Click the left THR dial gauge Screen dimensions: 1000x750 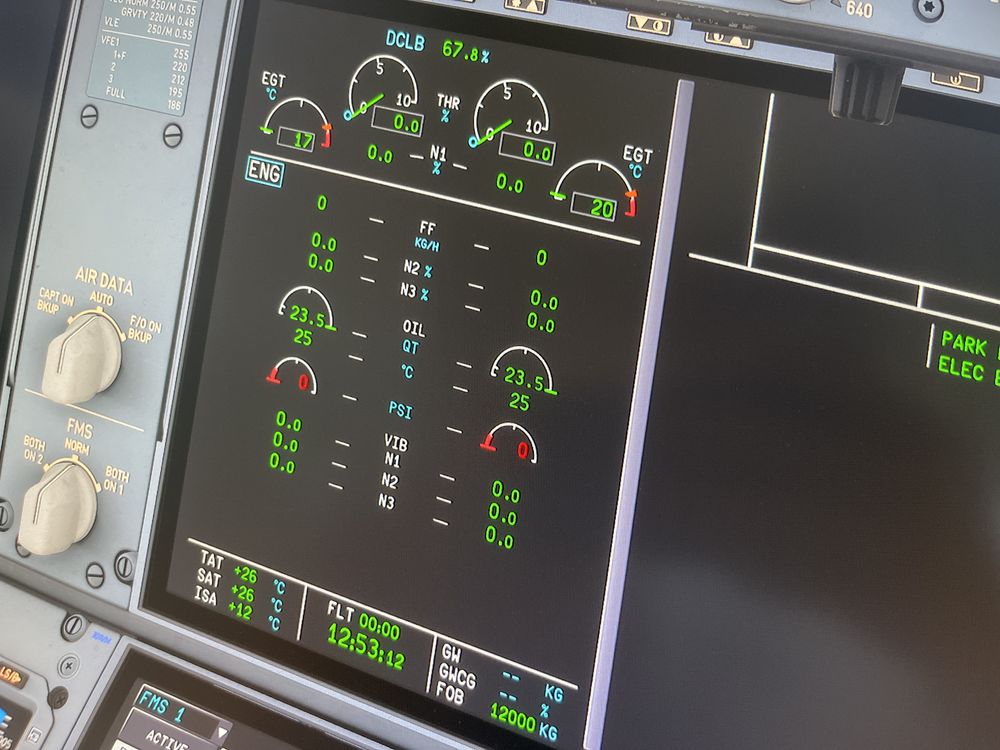pos(384,97)
